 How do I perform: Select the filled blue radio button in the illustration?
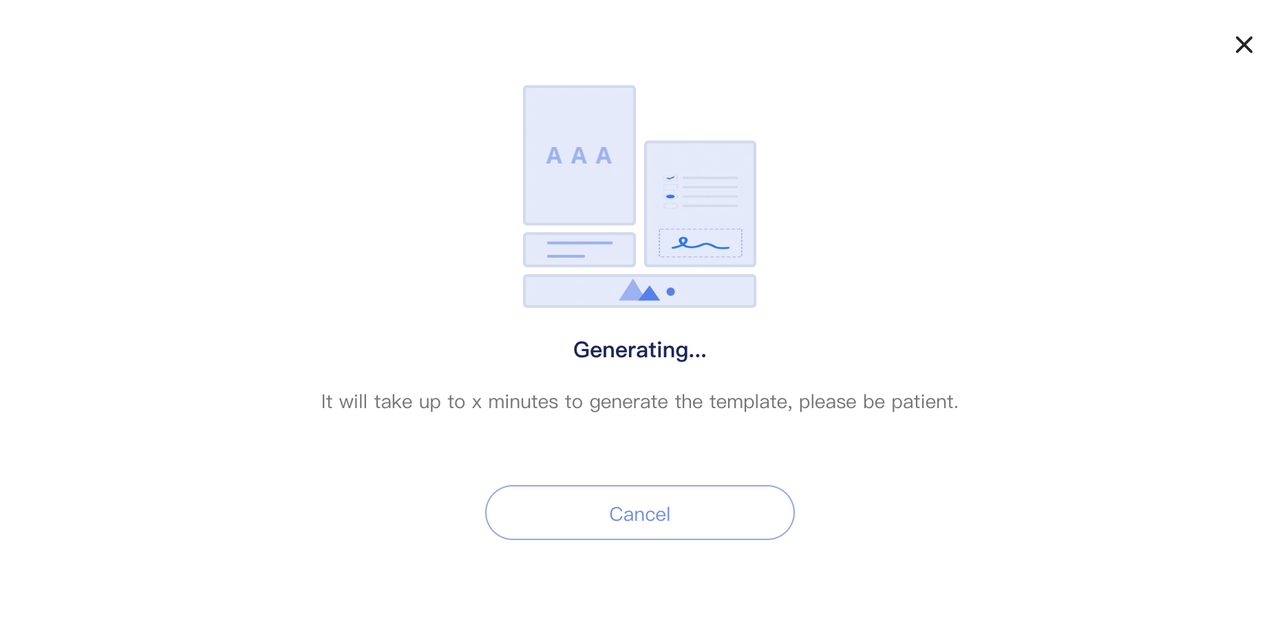(x=670, y=196)
